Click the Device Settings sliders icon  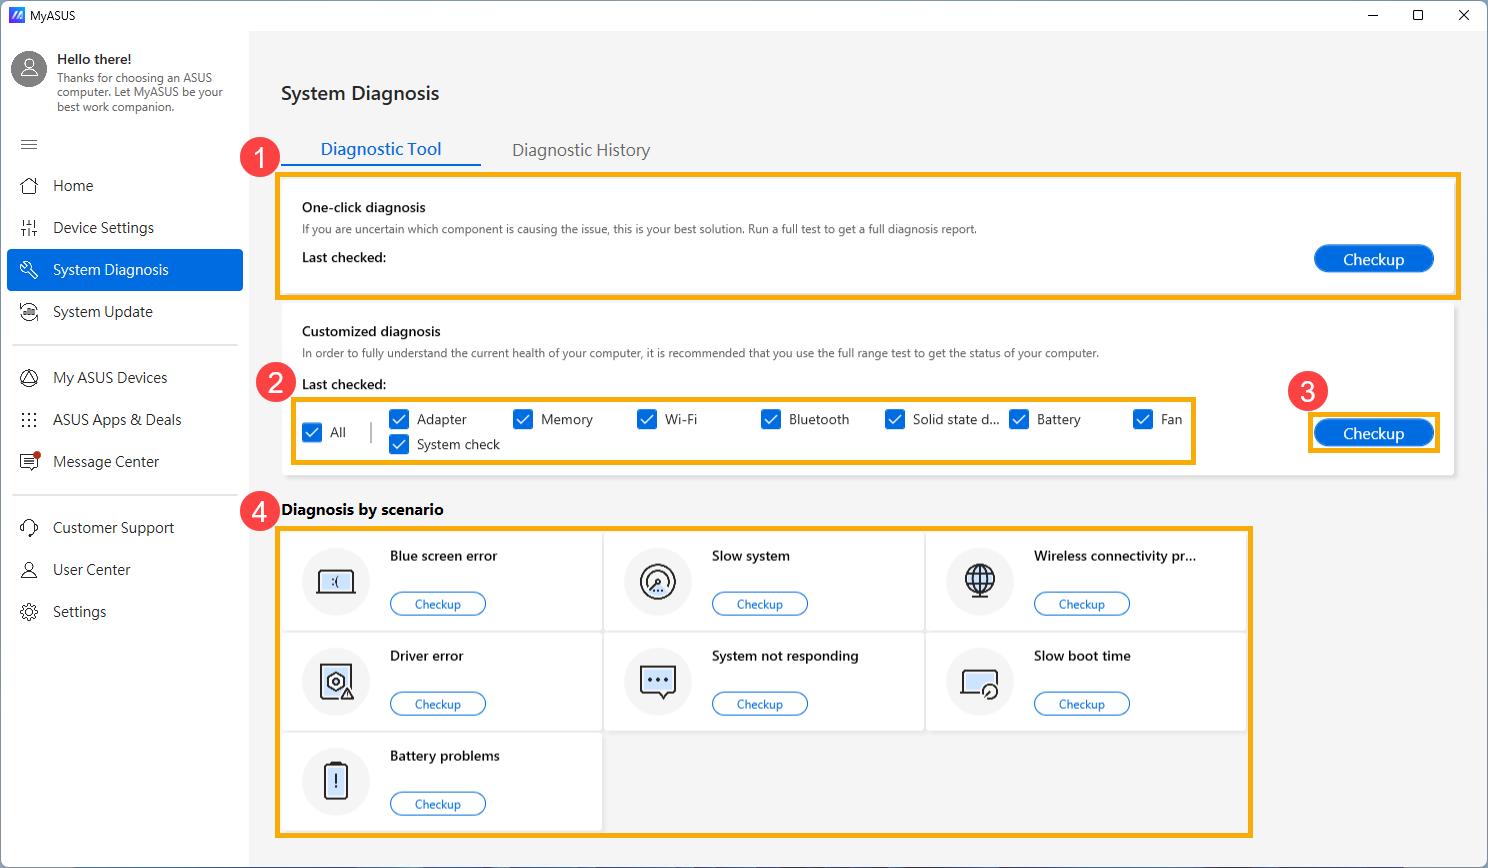click(x=29, y=228)
